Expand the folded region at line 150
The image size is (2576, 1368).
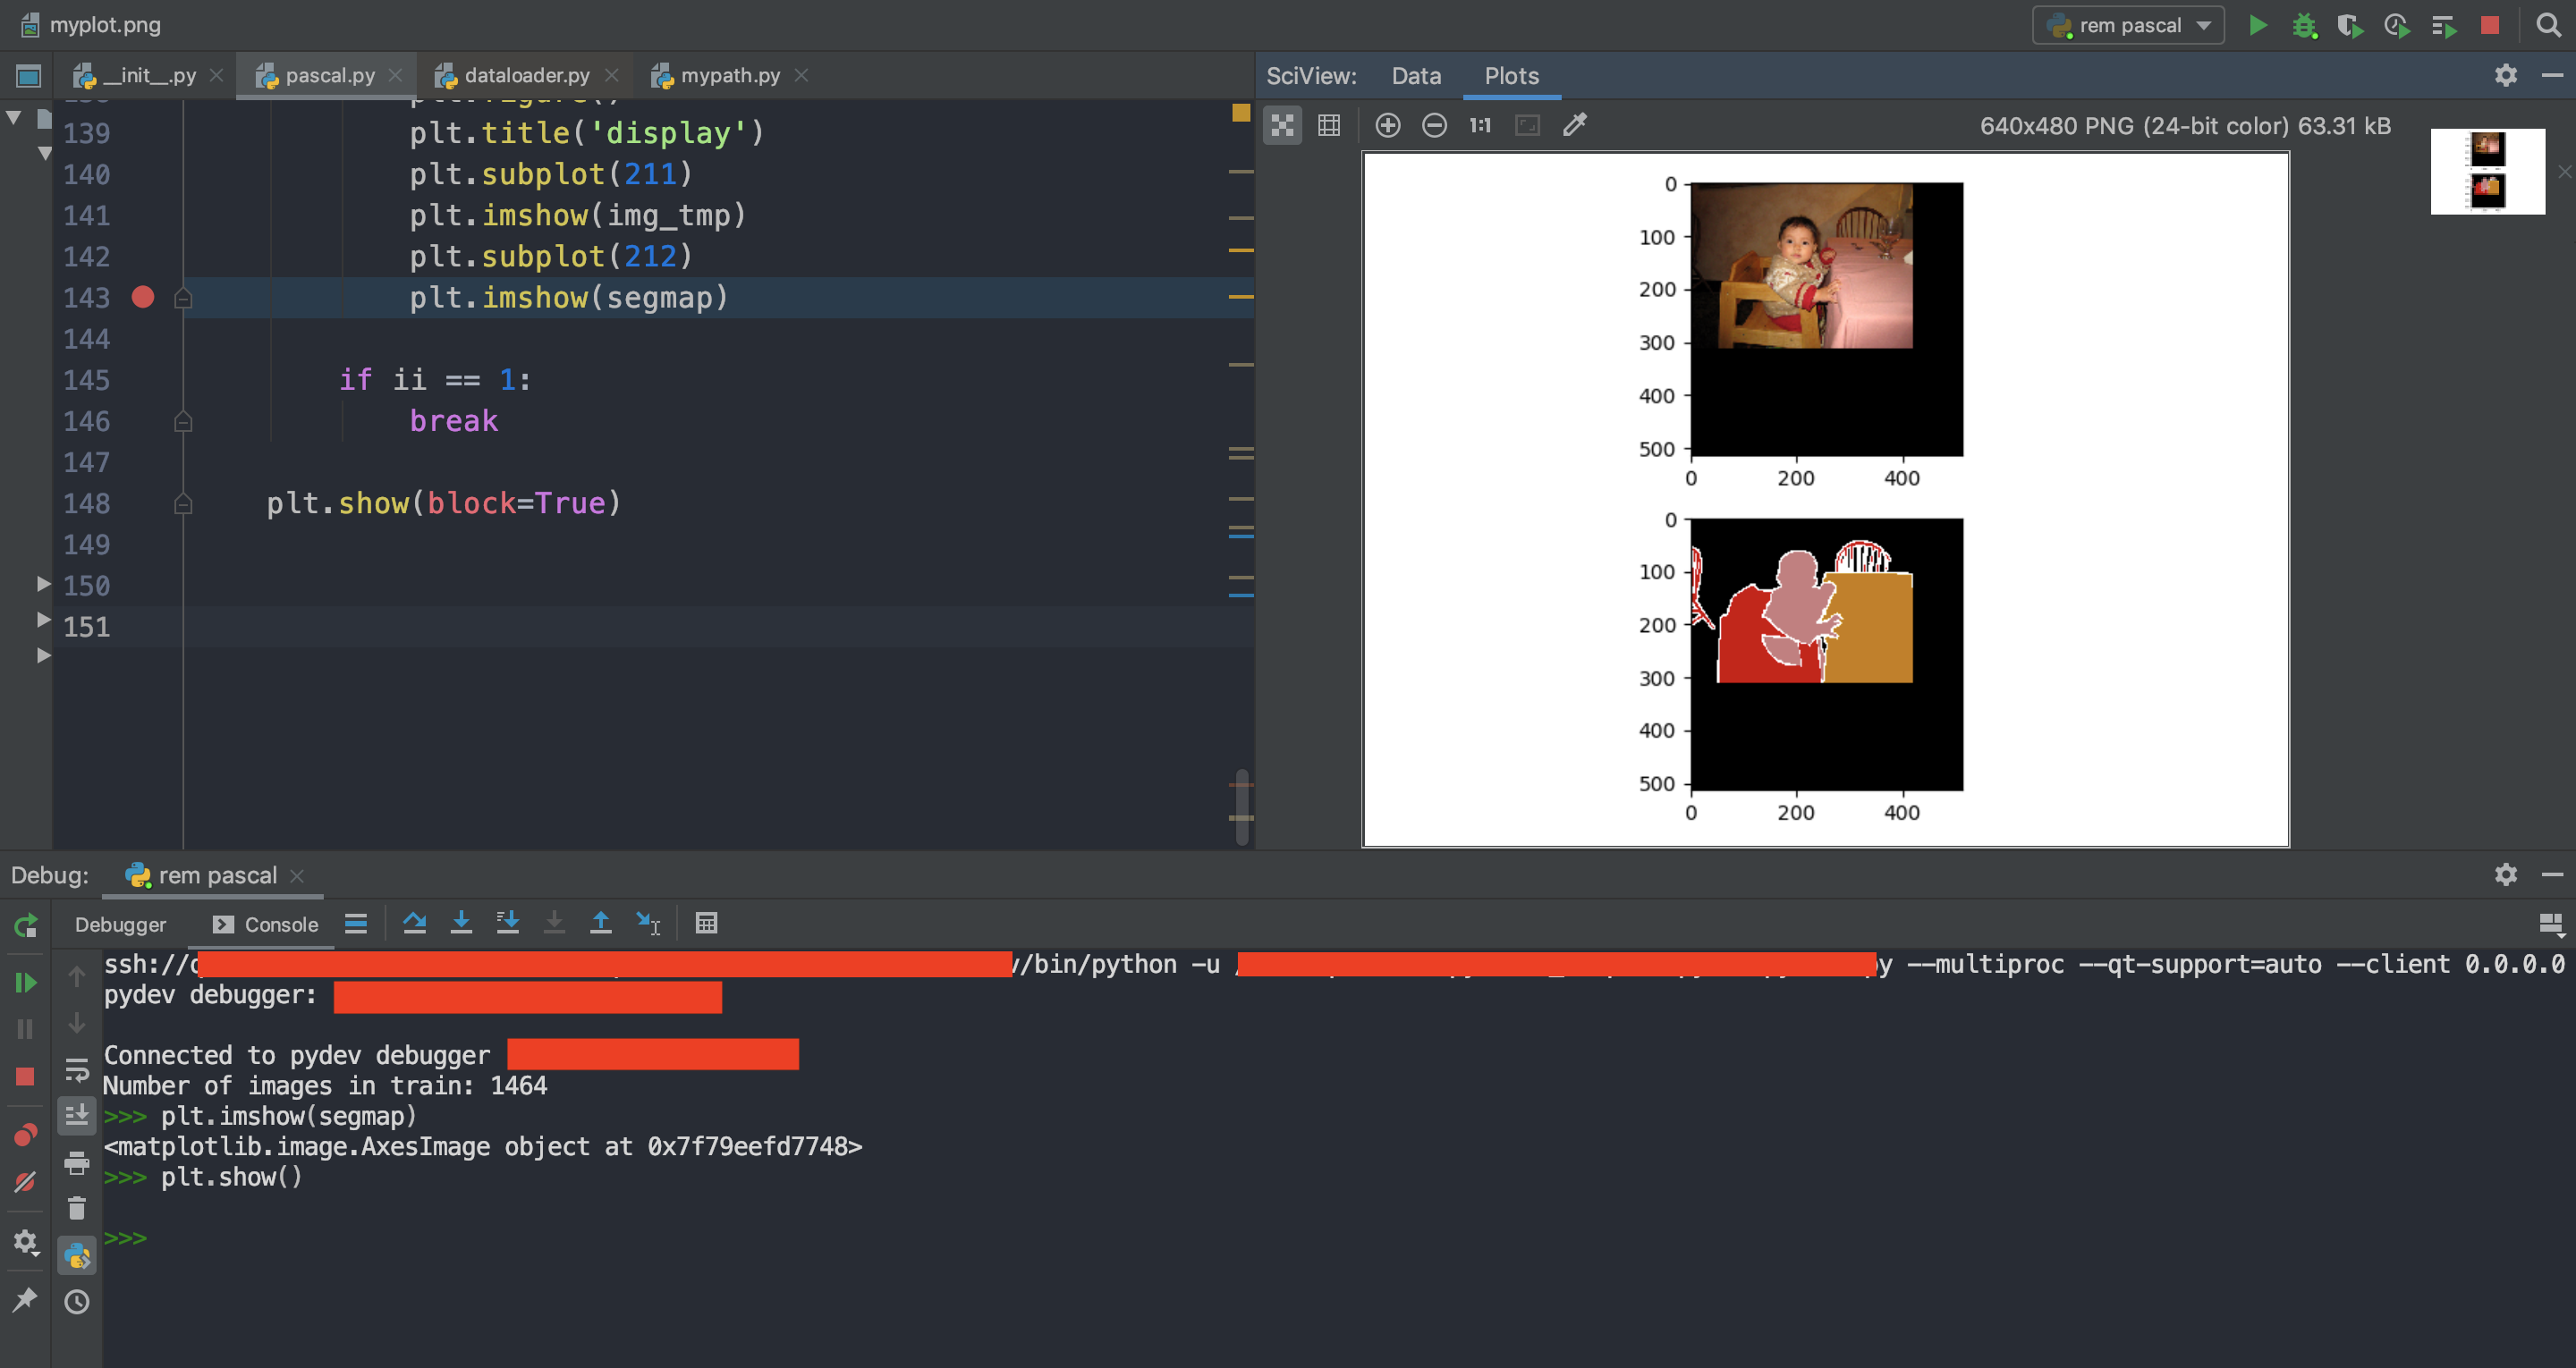[x=43, y=584]
